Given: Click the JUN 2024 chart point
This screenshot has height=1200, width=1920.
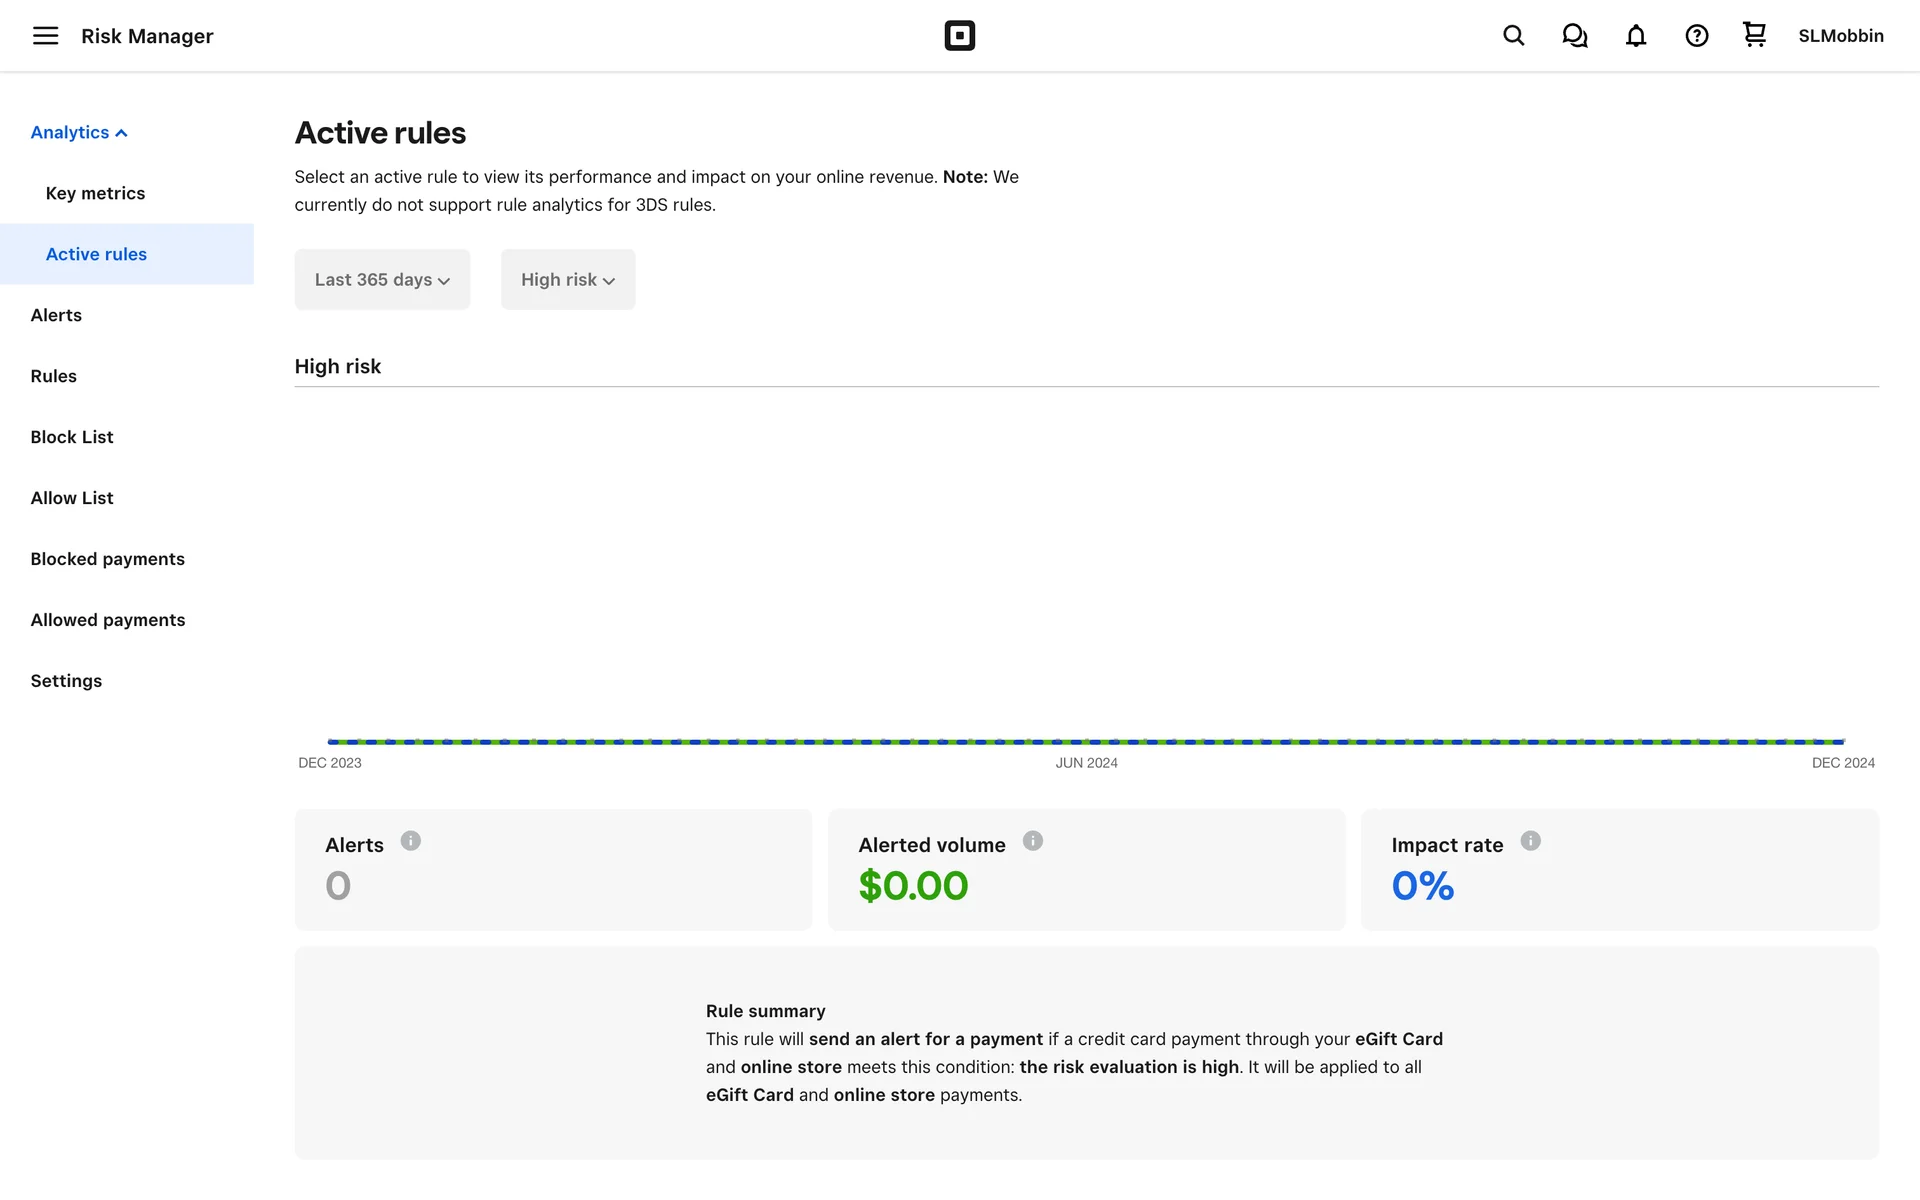Looking at the screenshot, I should 1086,742.
